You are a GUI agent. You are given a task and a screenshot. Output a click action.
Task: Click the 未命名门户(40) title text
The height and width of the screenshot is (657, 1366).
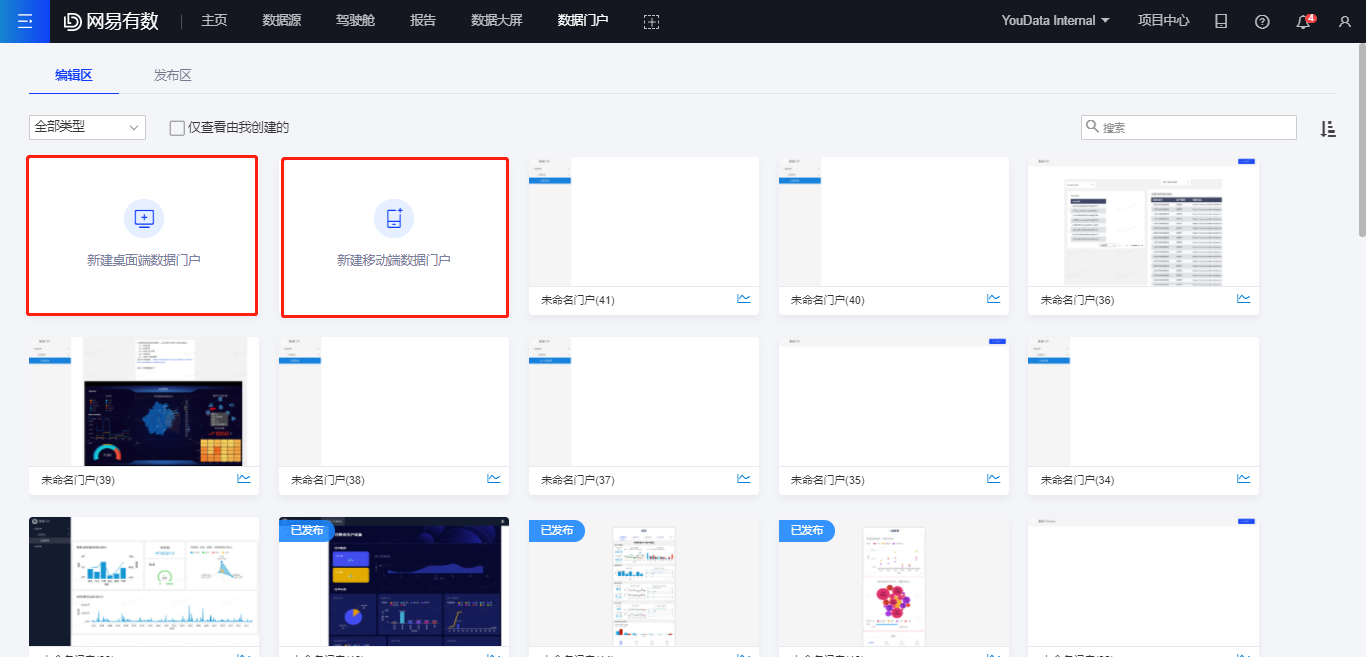828,300
